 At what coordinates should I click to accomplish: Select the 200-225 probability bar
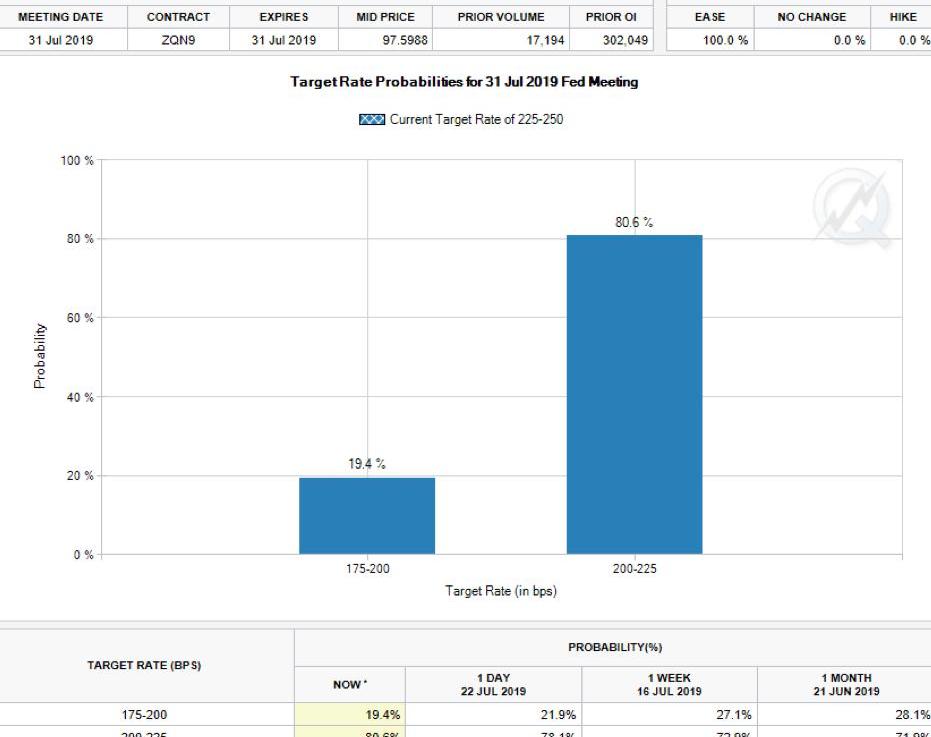point(634,394)
